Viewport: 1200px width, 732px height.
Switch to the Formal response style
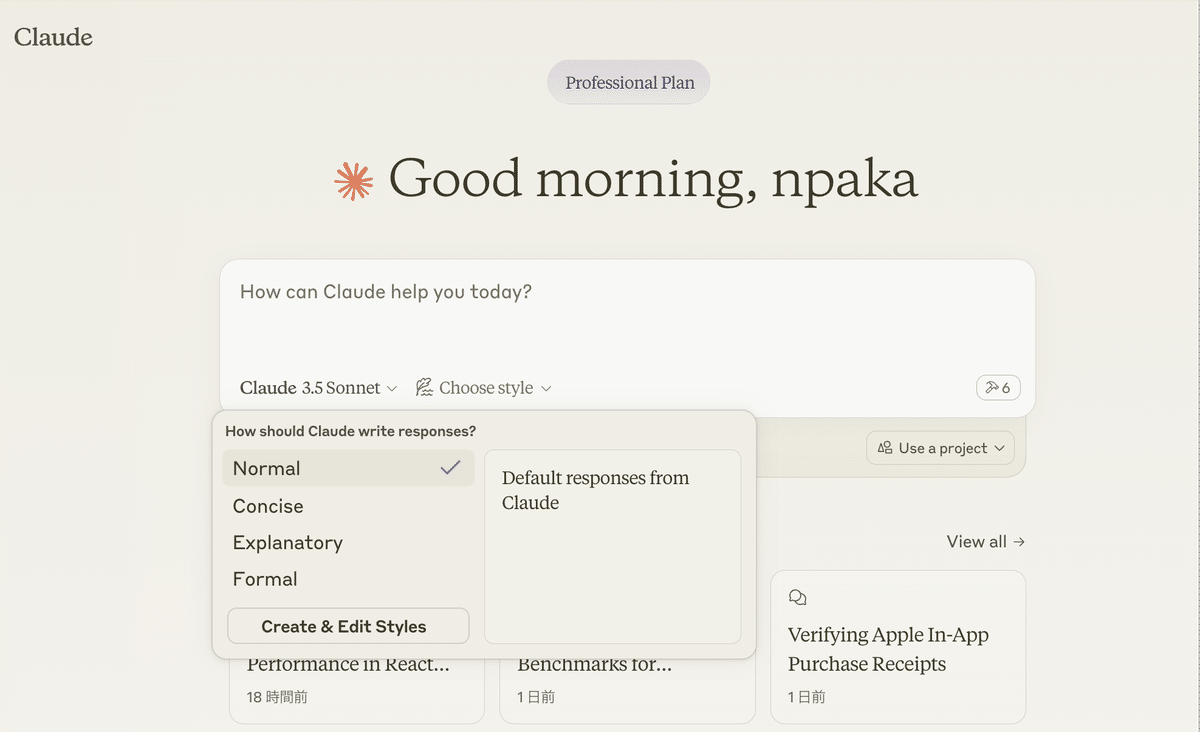tap(265, 579)
